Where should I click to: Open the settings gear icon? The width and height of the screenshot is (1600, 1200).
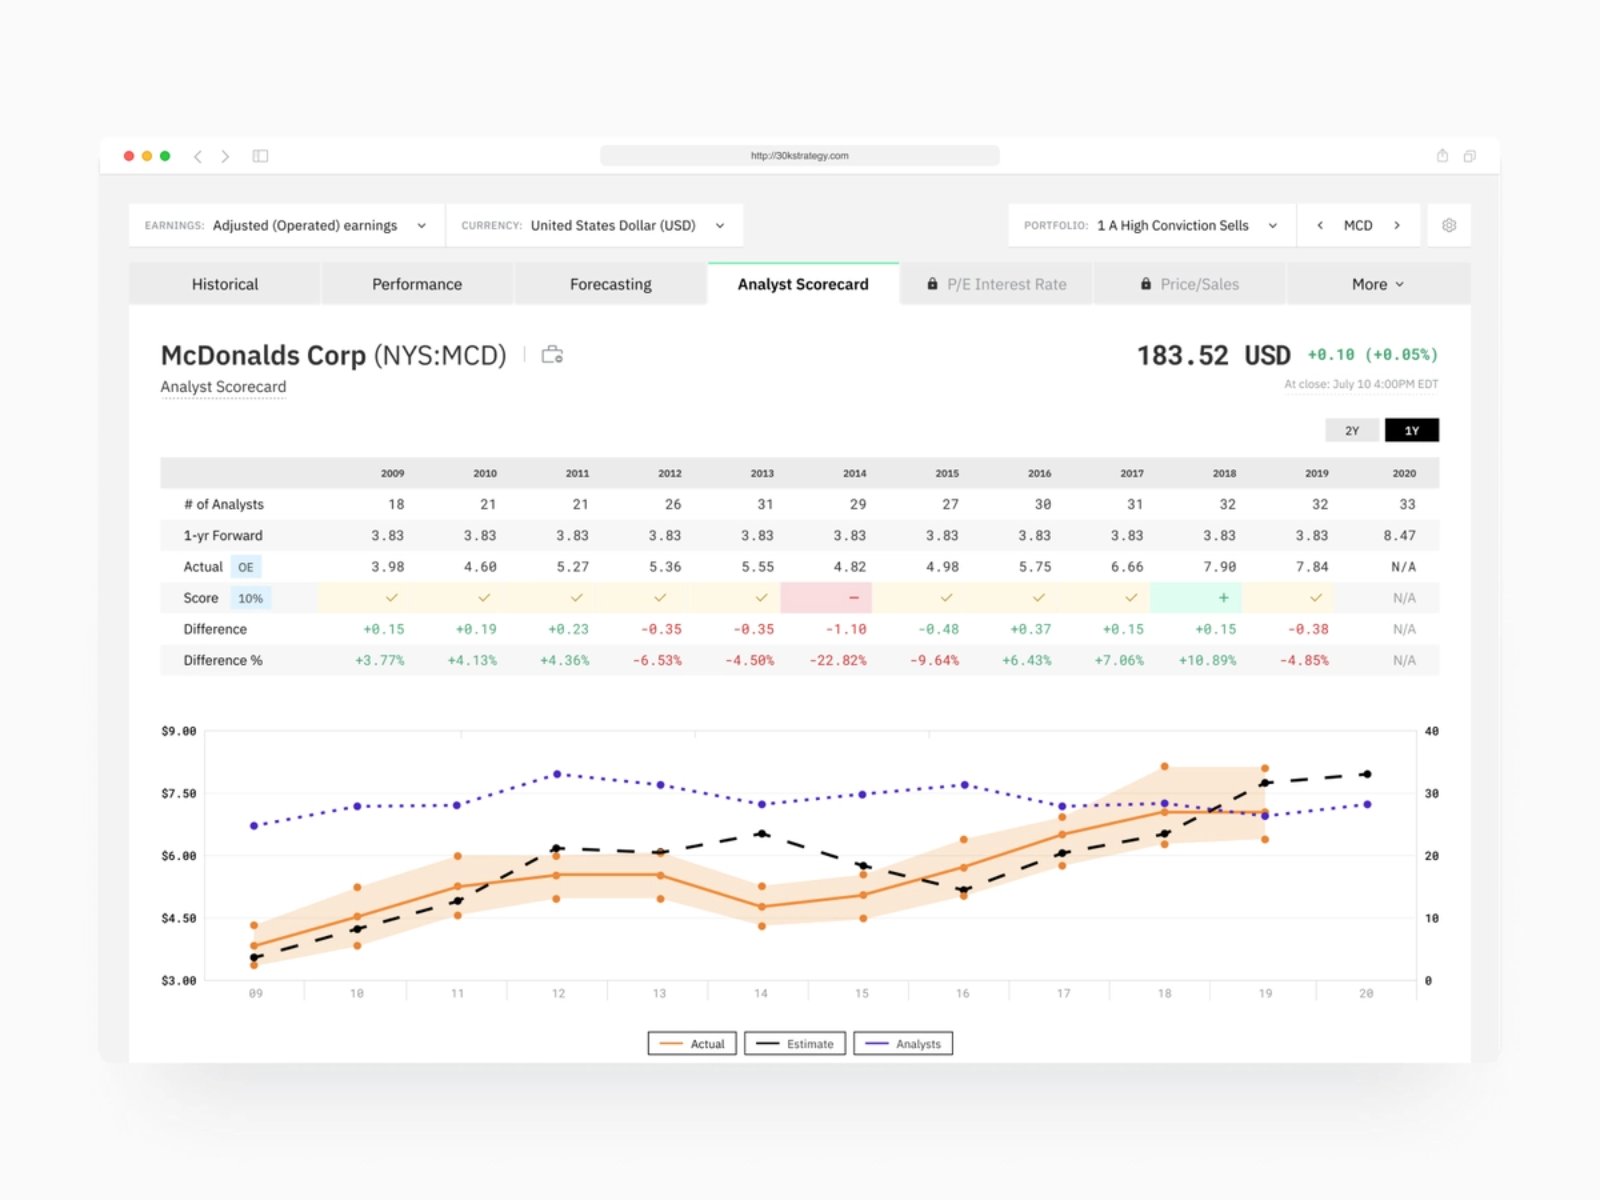coord(1449,225)
